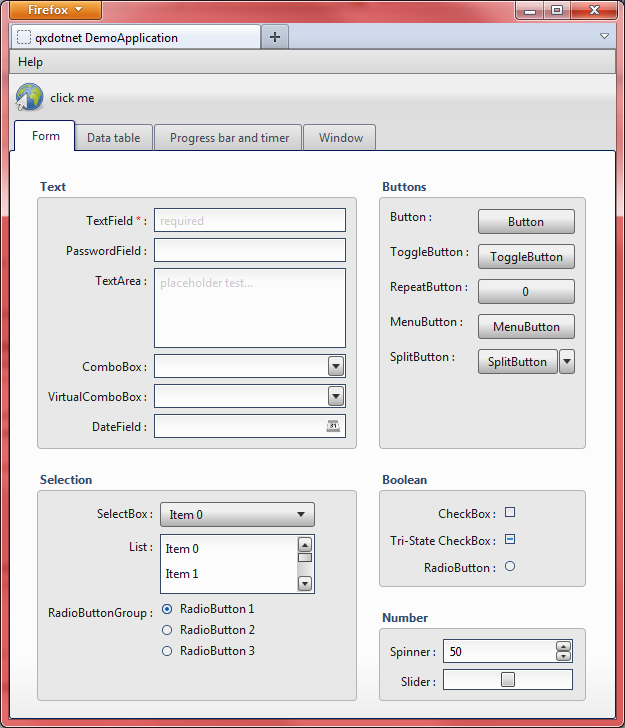625x728 pixels.
Task: Click the 'click me' label
Action: coord(72,98)
